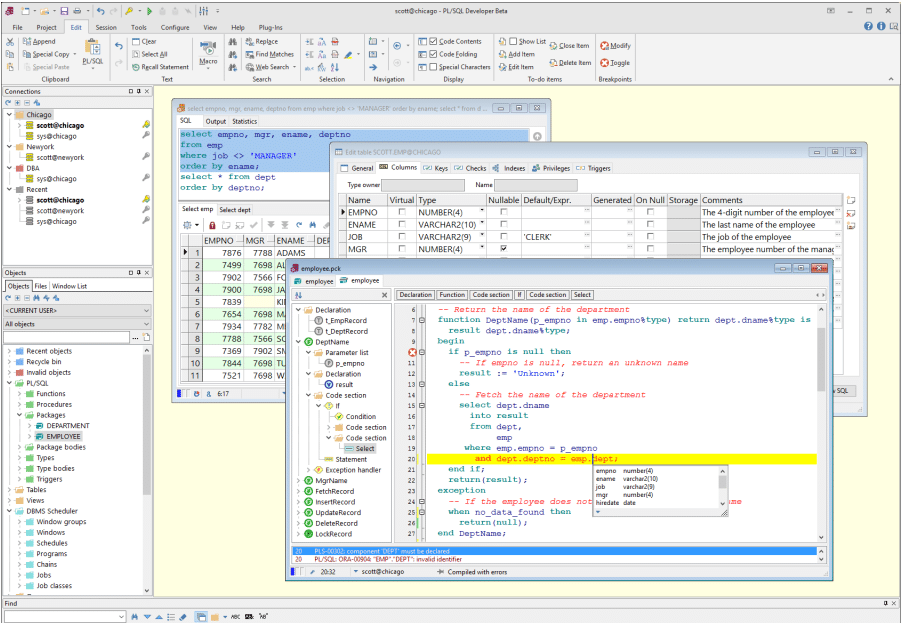The width and height of the screenshot is (902, 623).
Task: Toggle the Virtual checkbox for ENAME
Action: [x=403, y=225]
